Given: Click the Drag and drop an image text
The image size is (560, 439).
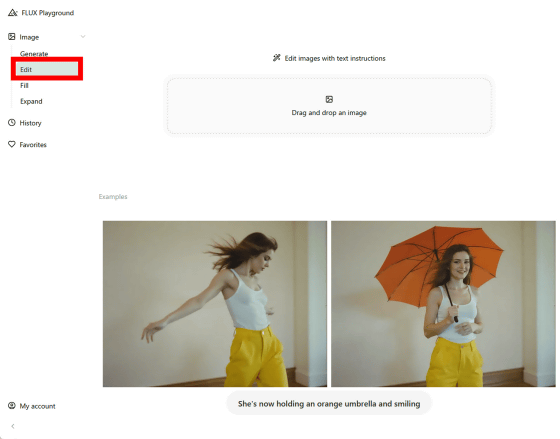Looking at the screenshot, I should (329, 113).
